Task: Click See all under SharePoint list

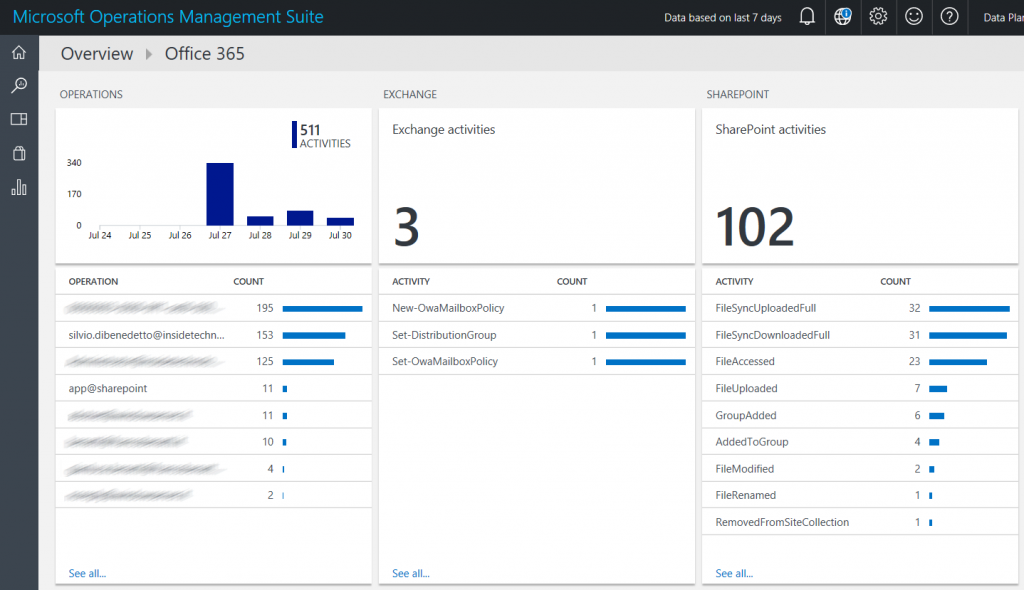Action: (x=734, y=573)
